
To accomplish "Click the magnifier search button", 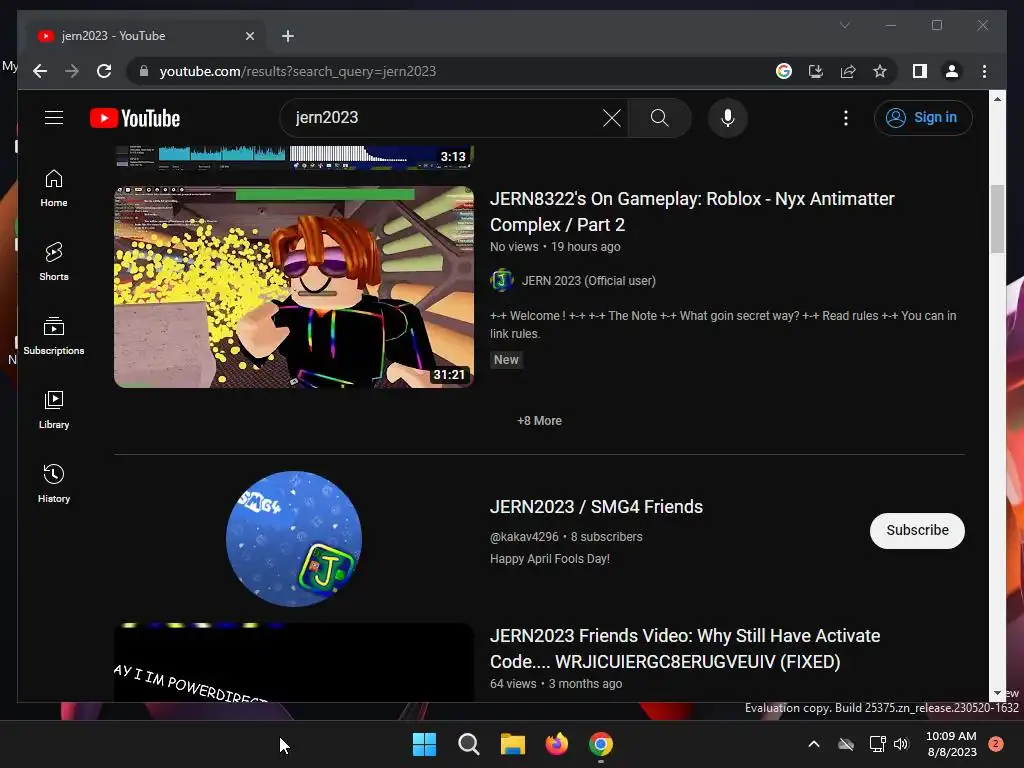I will [x=660, y=118].
